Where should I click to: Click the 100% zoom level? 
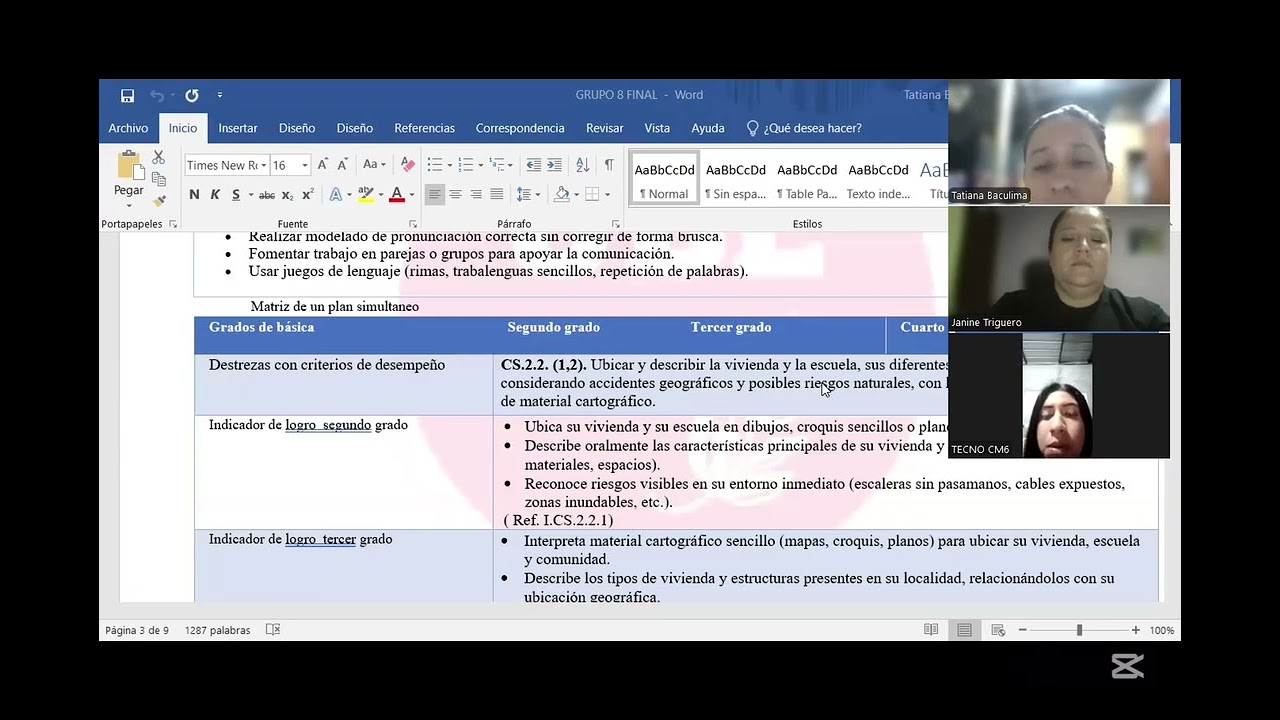click(x=1161, y=630)
